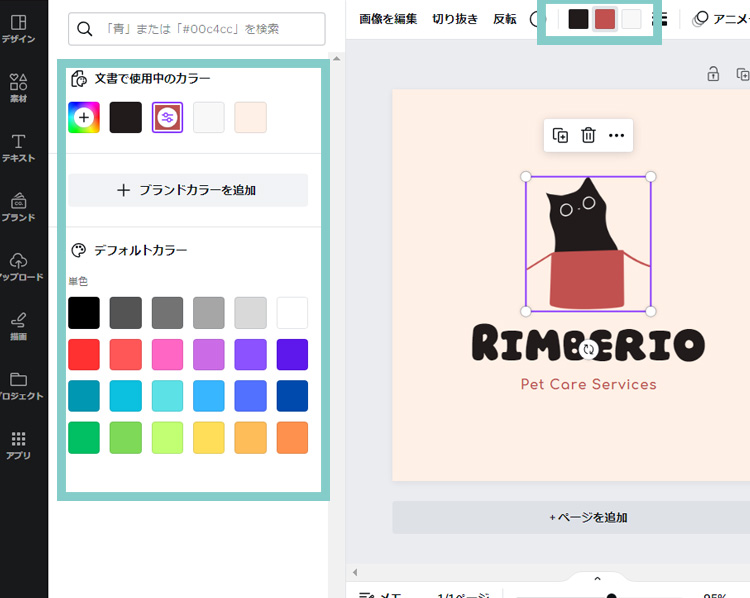Select the peach document color swatch

point(250,117)
